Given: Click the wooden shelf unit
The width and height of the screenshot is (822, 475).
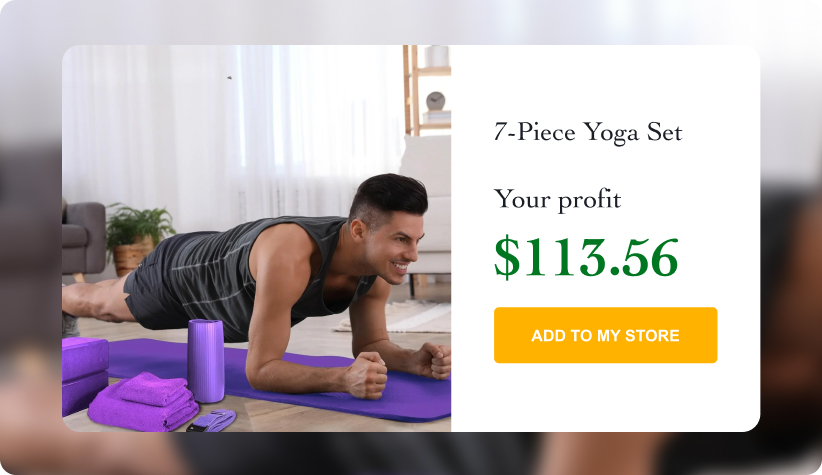Looking at the screenshot, I should point(426,90).
